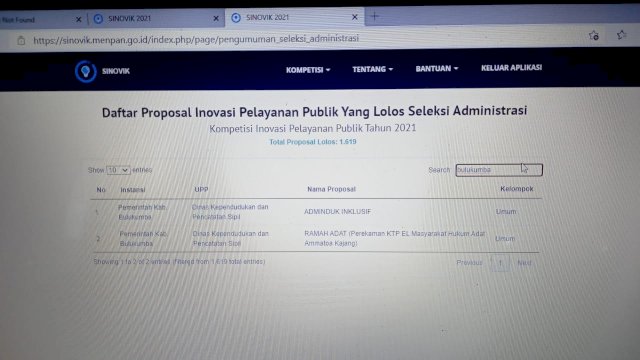640x360 pixels.
Task: Click Umum cell in RAMAH ADAT row
Action: (x=505, y=238)
